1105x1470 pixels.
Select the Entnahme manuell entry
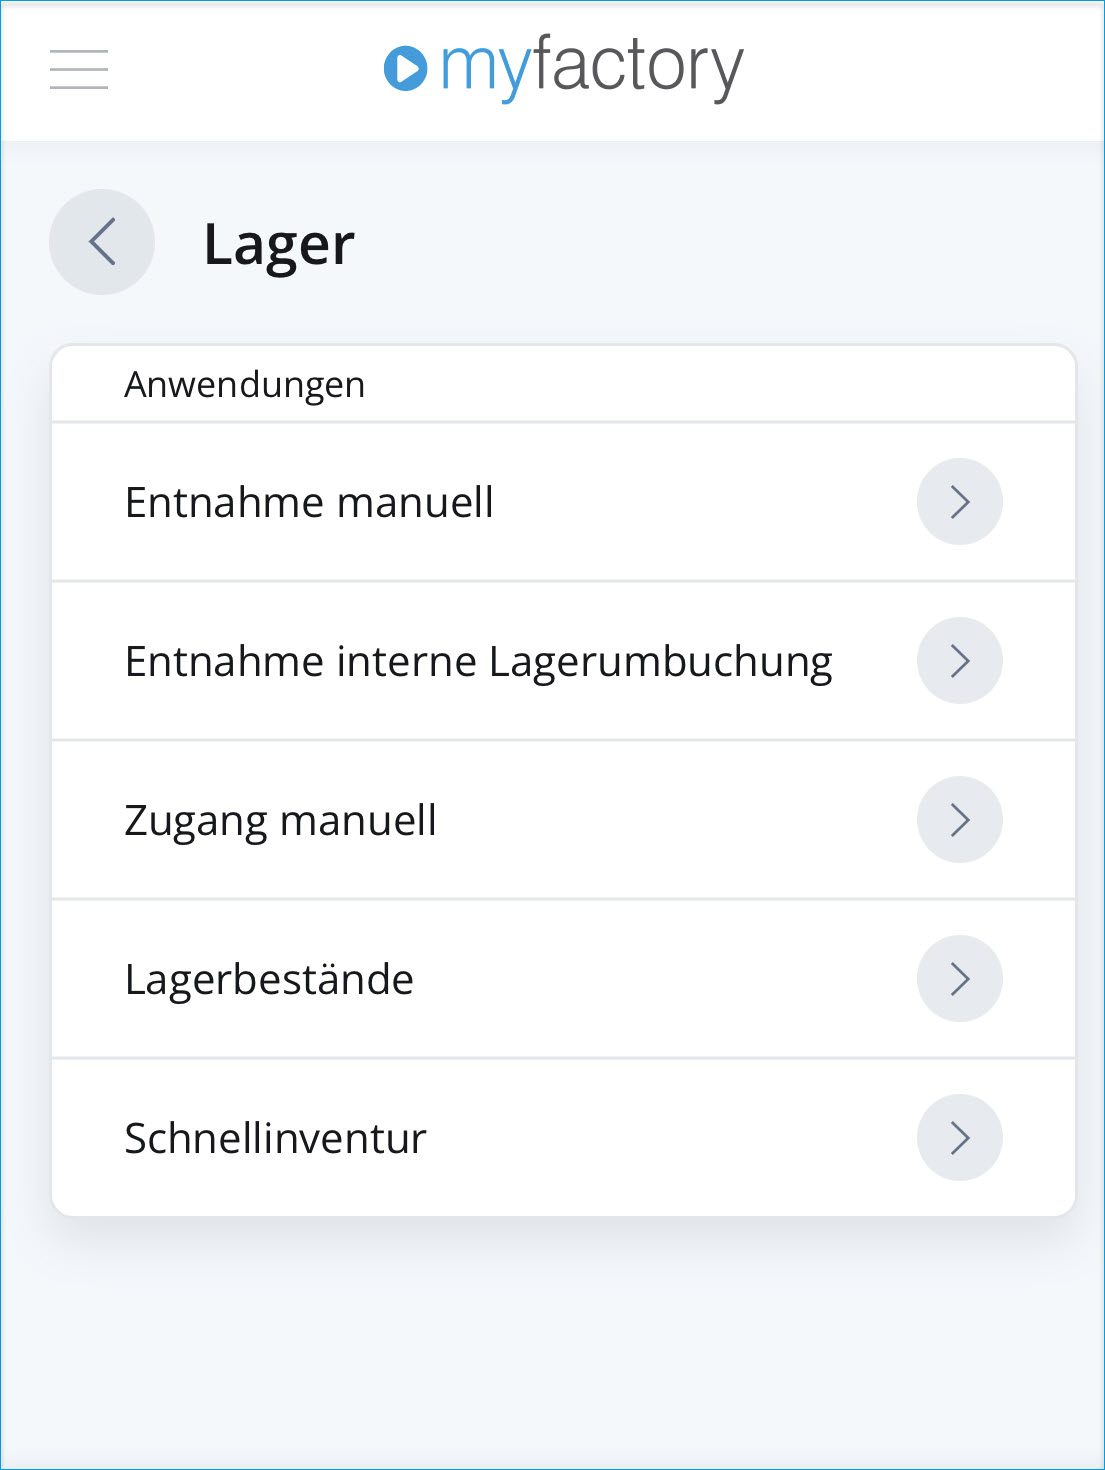(x=309, y=502)
